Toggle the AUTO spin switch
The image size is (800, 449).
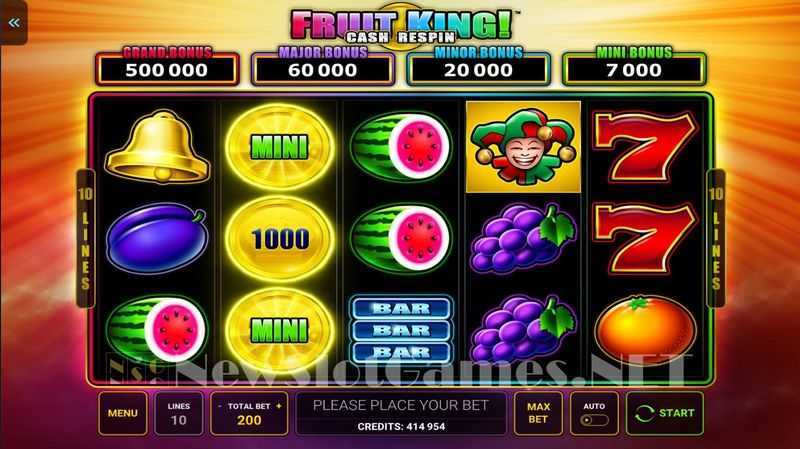[x=594, y=420]
